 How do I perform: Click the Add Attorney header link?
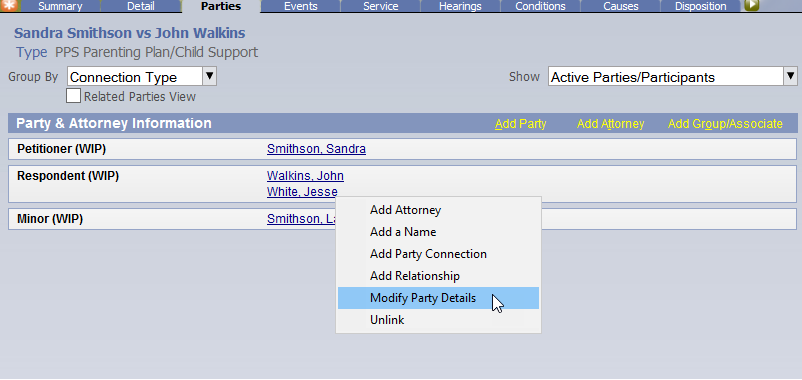611,124
